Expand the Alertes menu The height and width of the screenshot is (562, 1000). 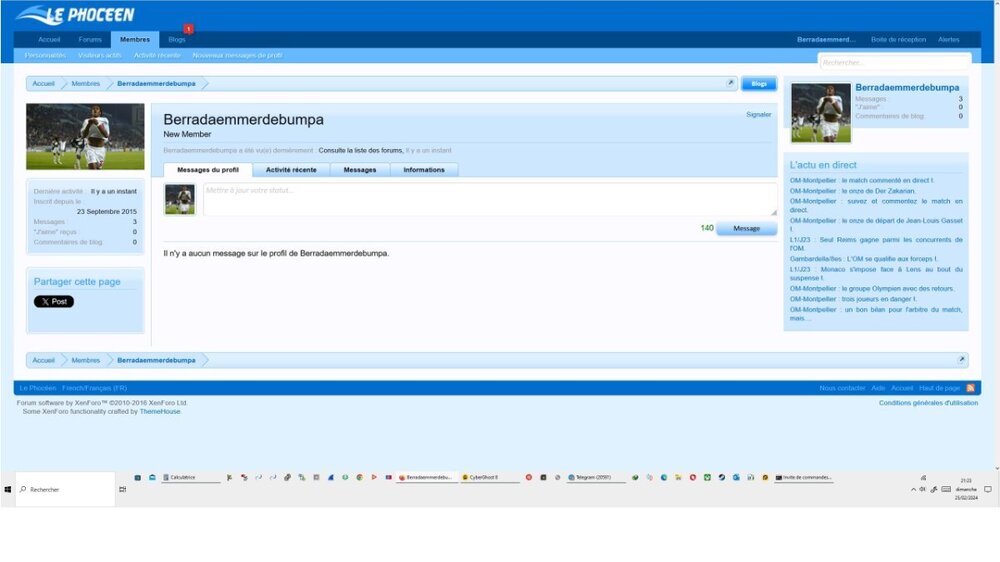pos(948,39)
